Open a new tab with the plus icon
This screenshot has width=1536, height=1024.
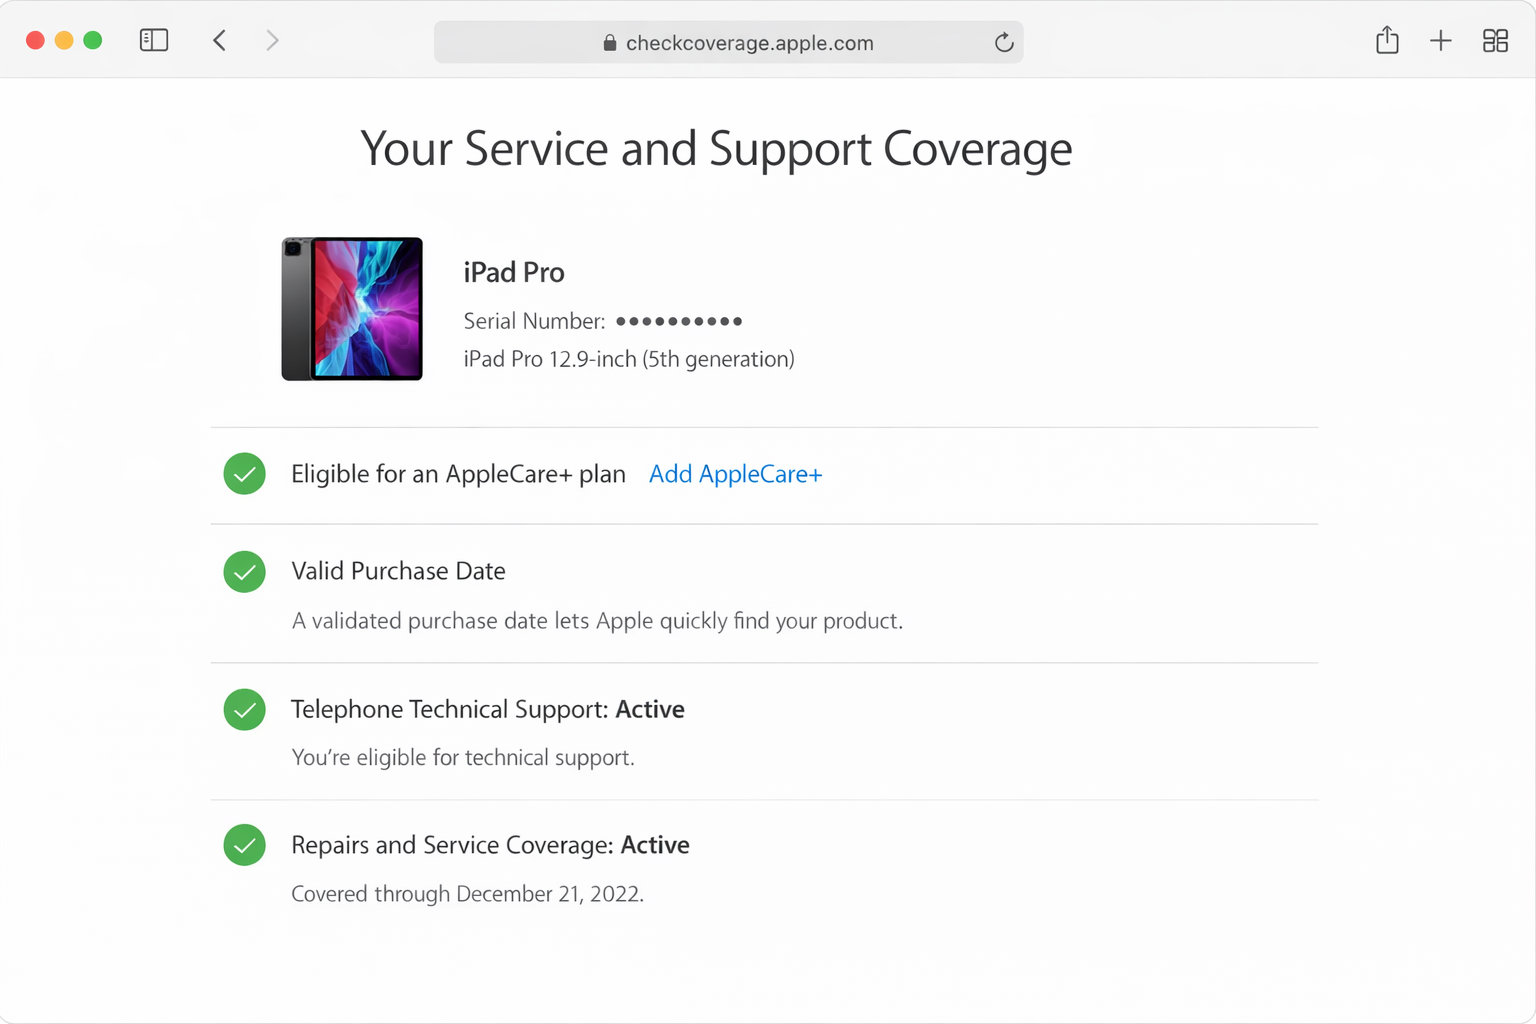(1441, 40)
